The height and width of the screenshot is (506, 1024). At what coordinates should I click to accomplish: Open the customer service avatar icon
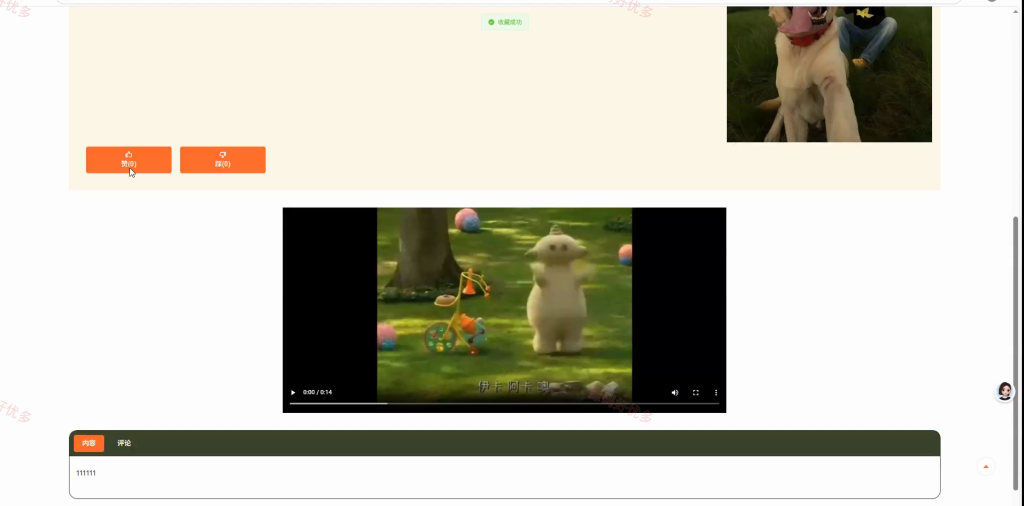point(1004,391)
